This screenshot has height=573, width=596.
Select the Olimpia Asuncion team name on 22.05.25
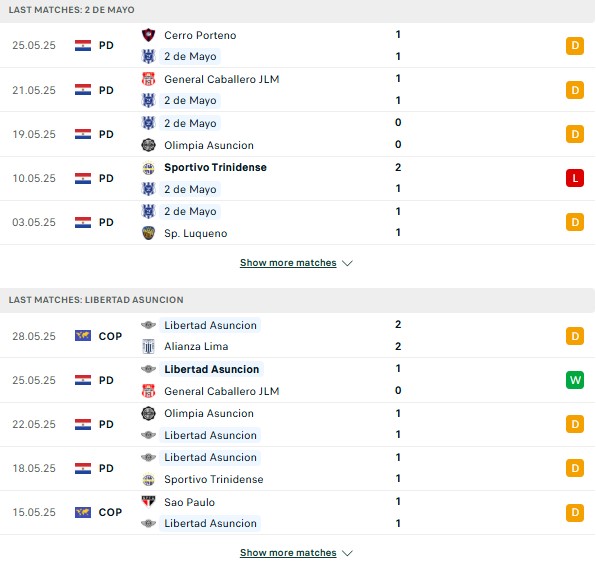(209, 413)
